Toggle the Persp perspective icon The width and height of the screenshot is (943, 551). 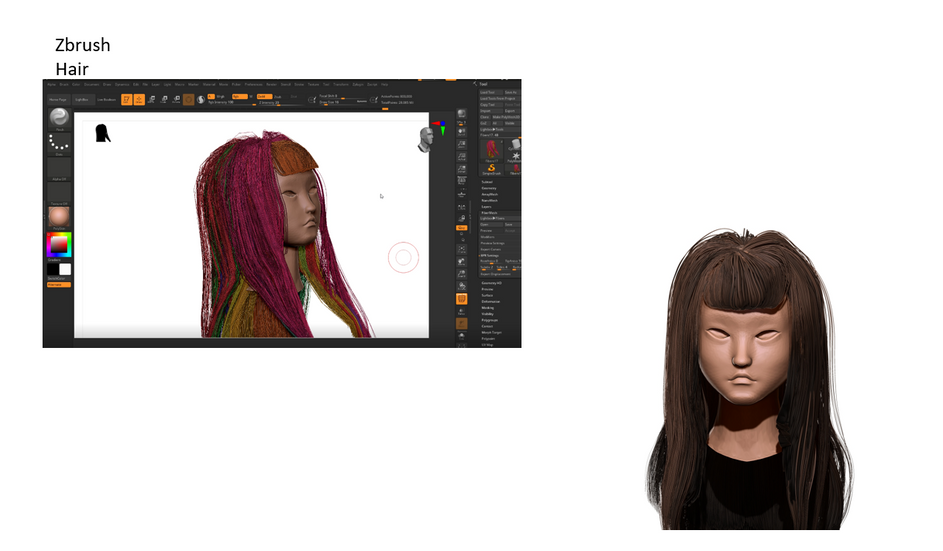pyautogui.click(x=461, y=180)
